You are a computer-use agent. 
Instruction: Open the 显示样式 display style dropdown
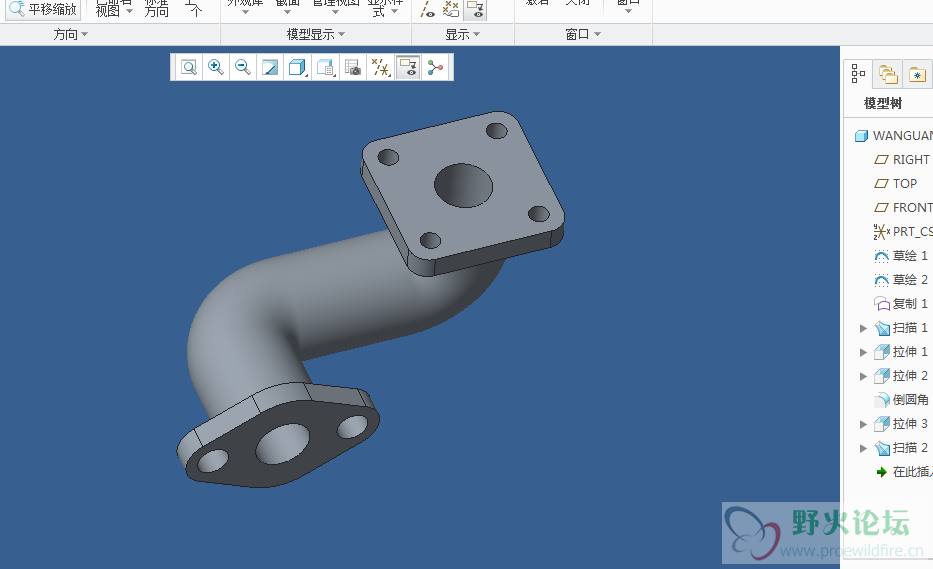[x=384, y=10]
